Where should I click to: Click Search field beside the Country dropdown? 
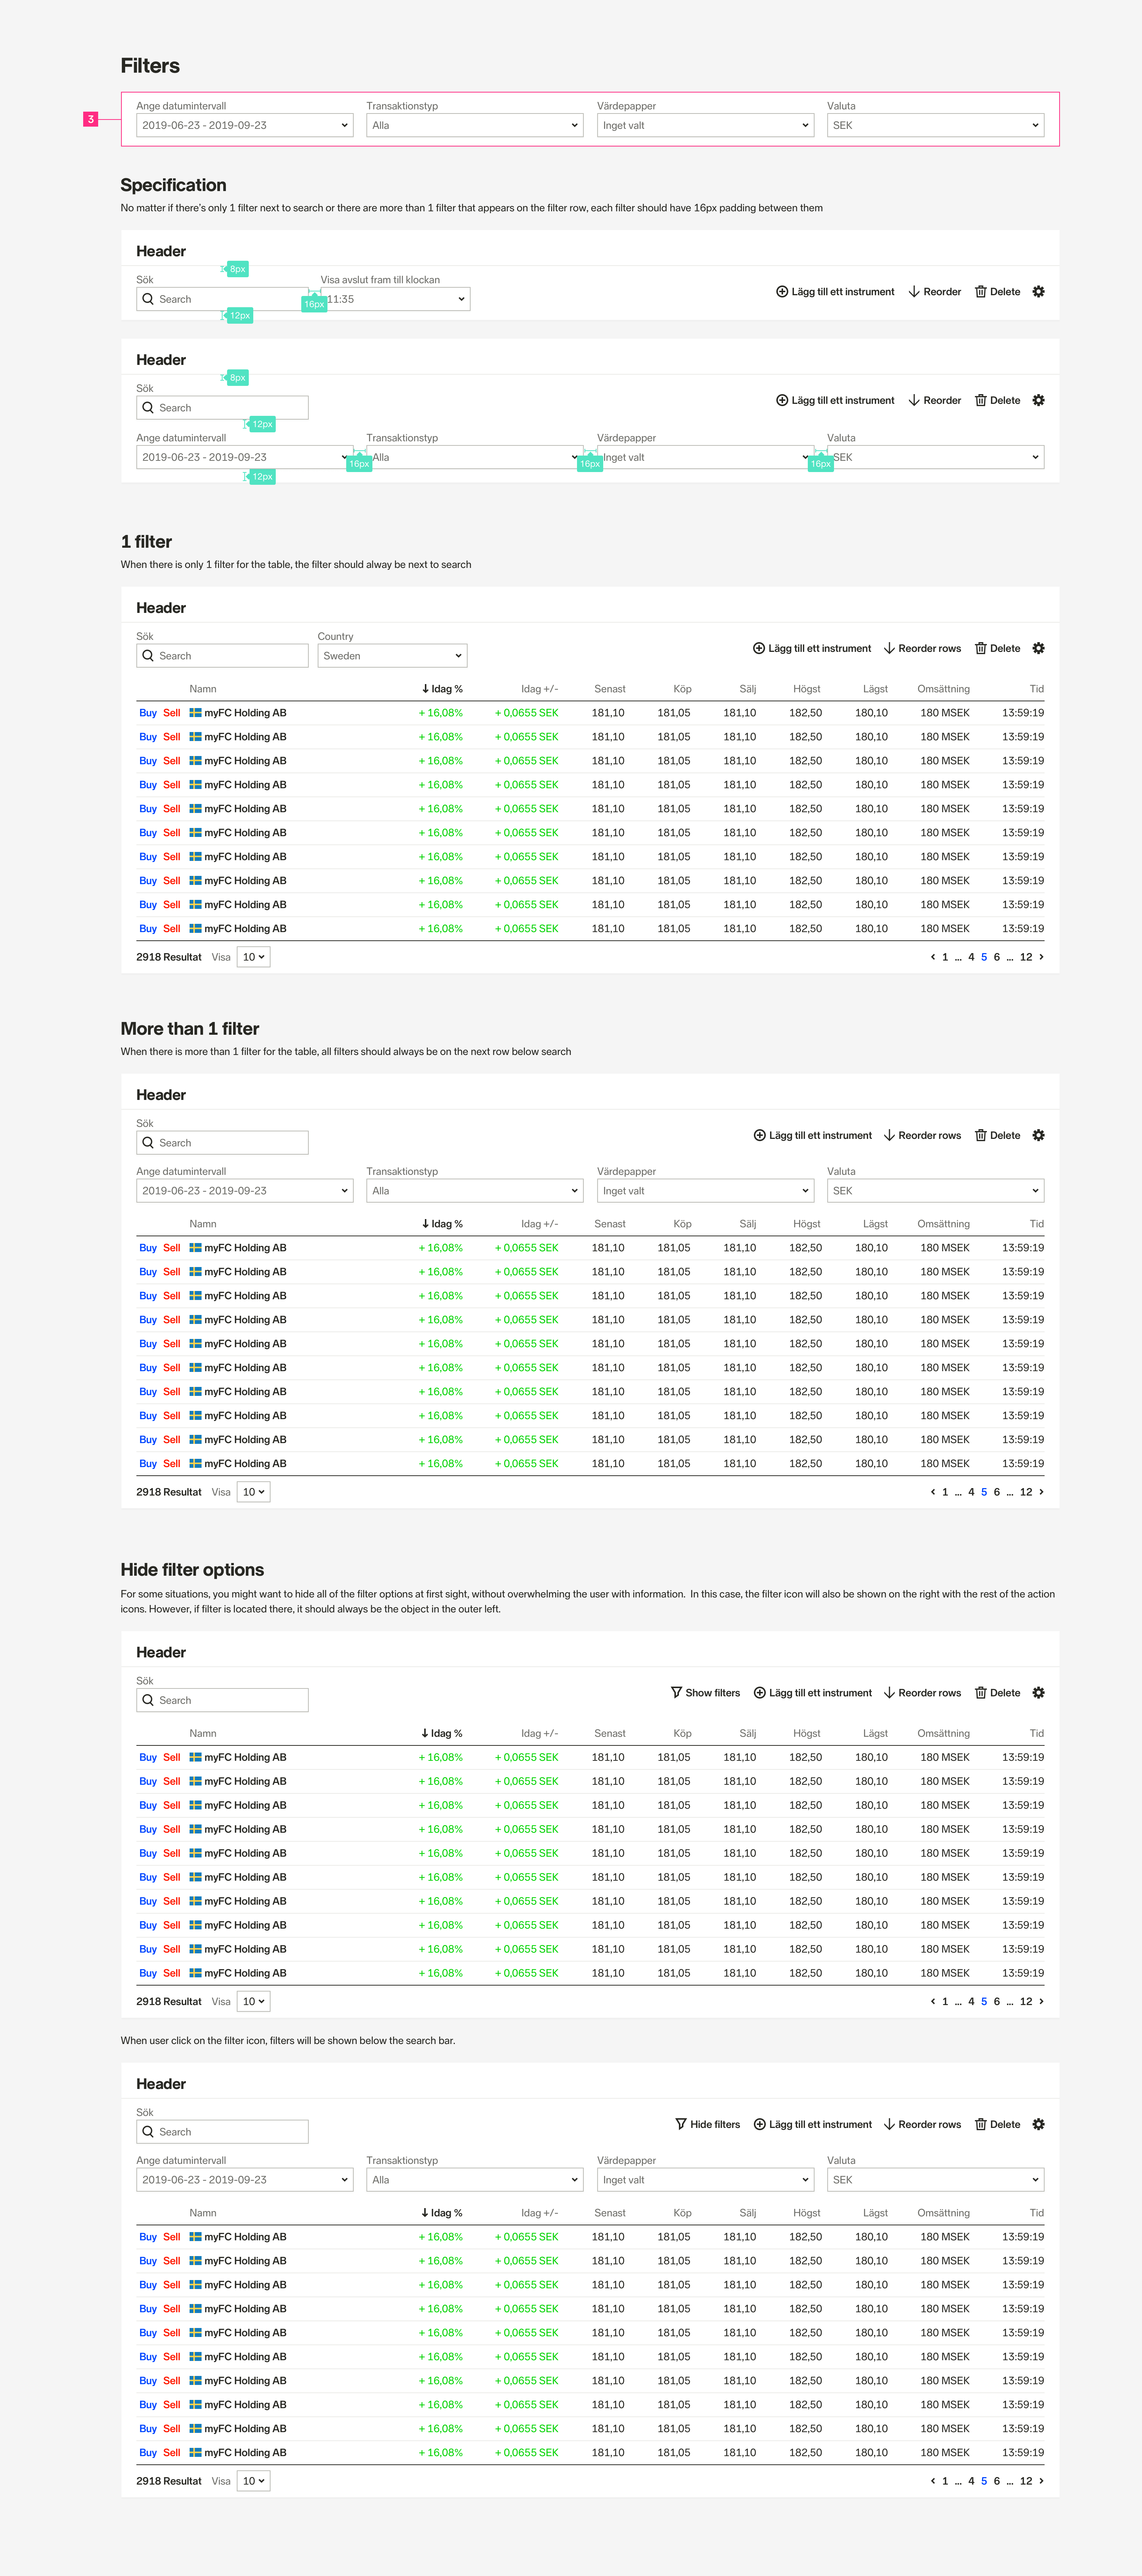point(222,656)
